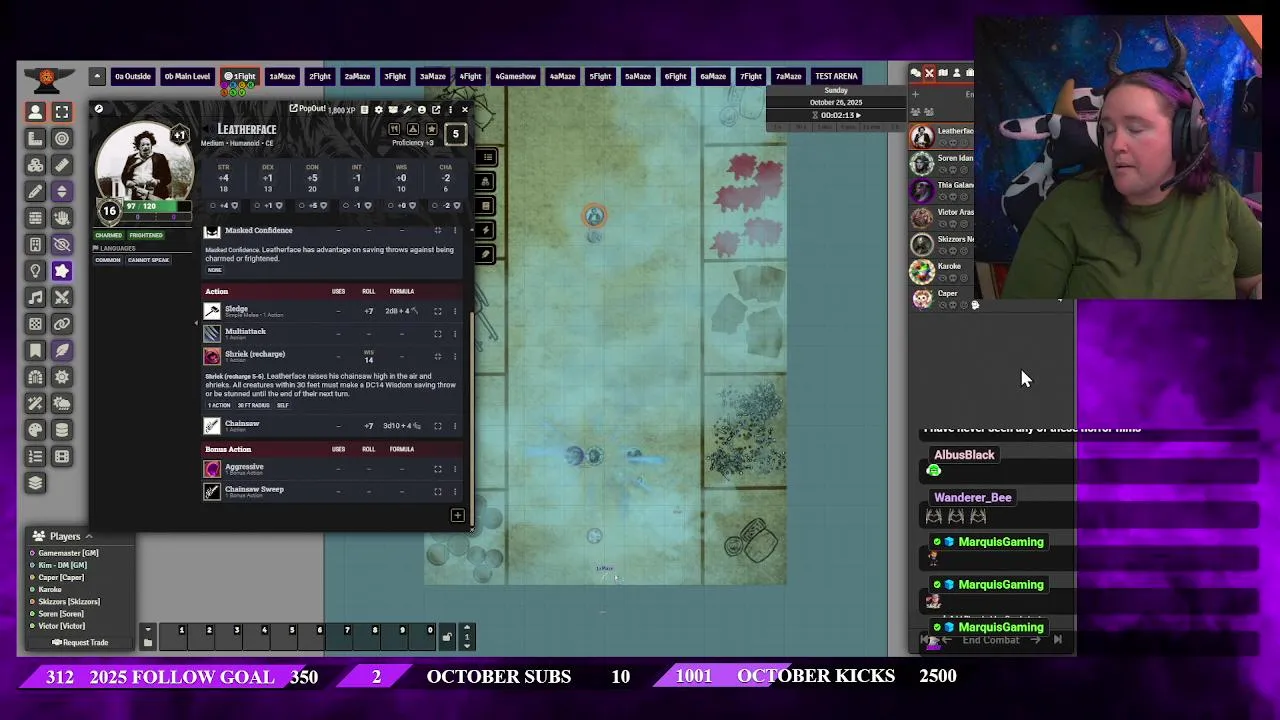Open the Chat log tab icon
This screenshot has height=720, width=1280.
click(x=915, y=73)
